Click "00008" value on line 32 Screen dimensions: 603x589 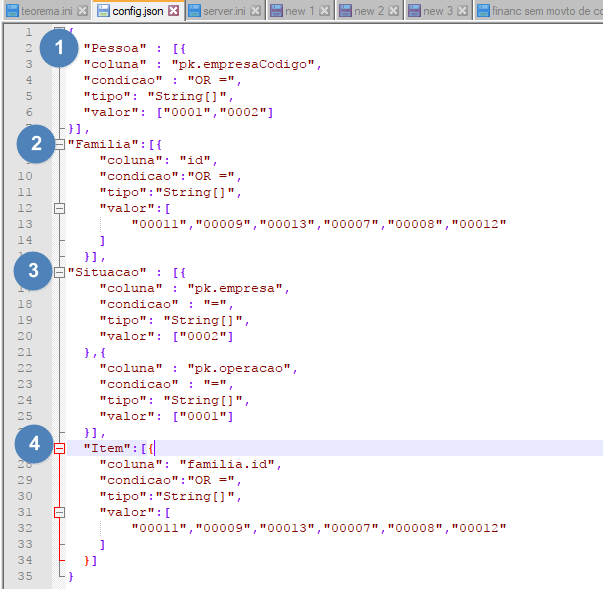tap(415, 528)
